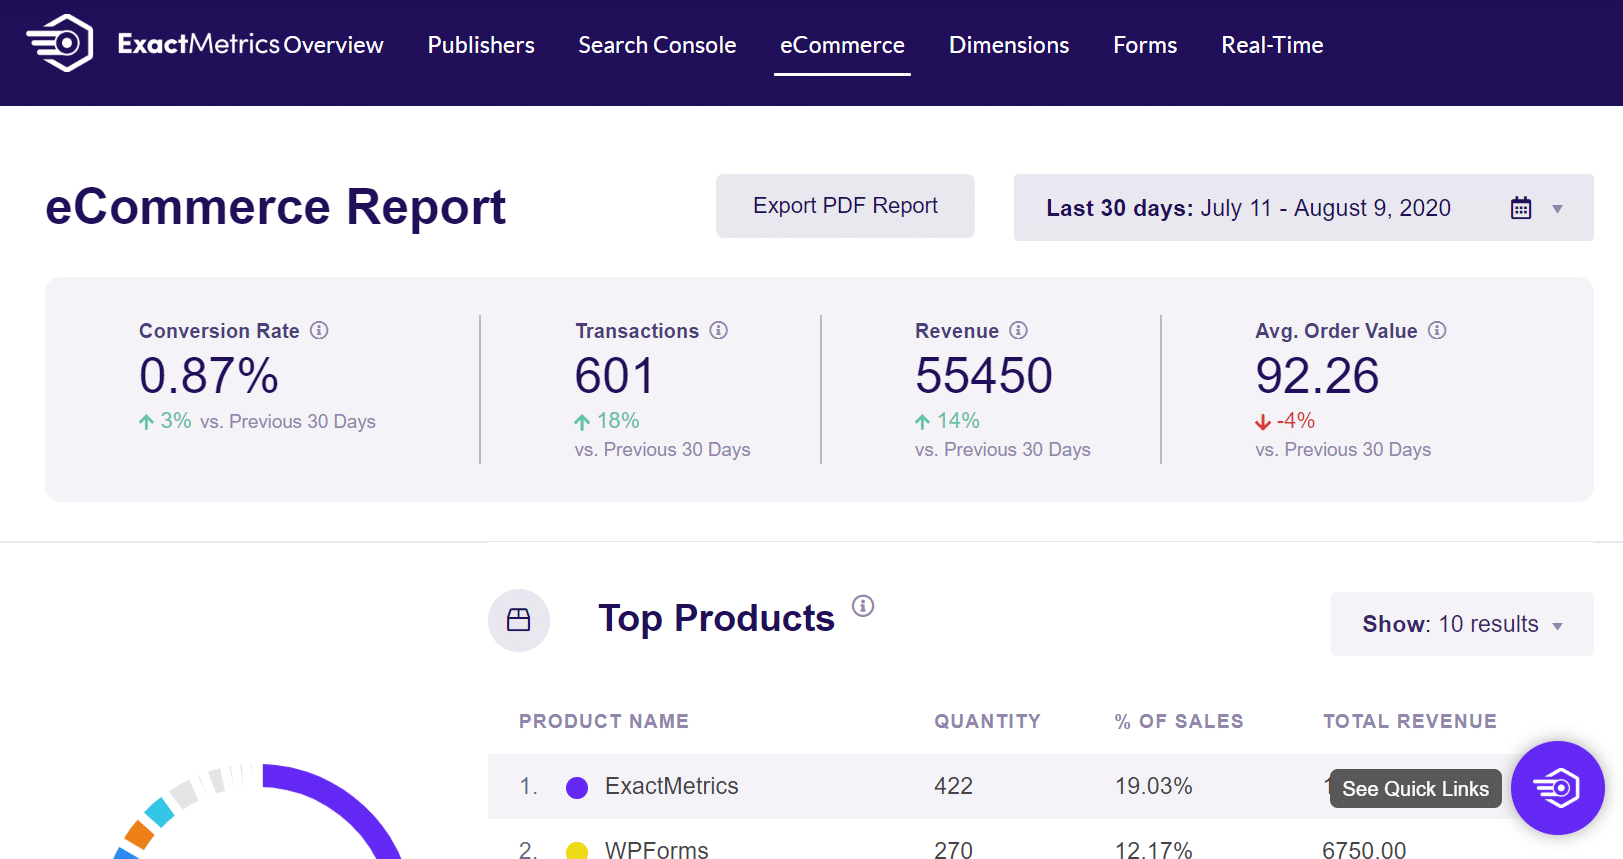Click the 12.17% sales value
Screen dimensions: 1623x859
(1154, 850)
